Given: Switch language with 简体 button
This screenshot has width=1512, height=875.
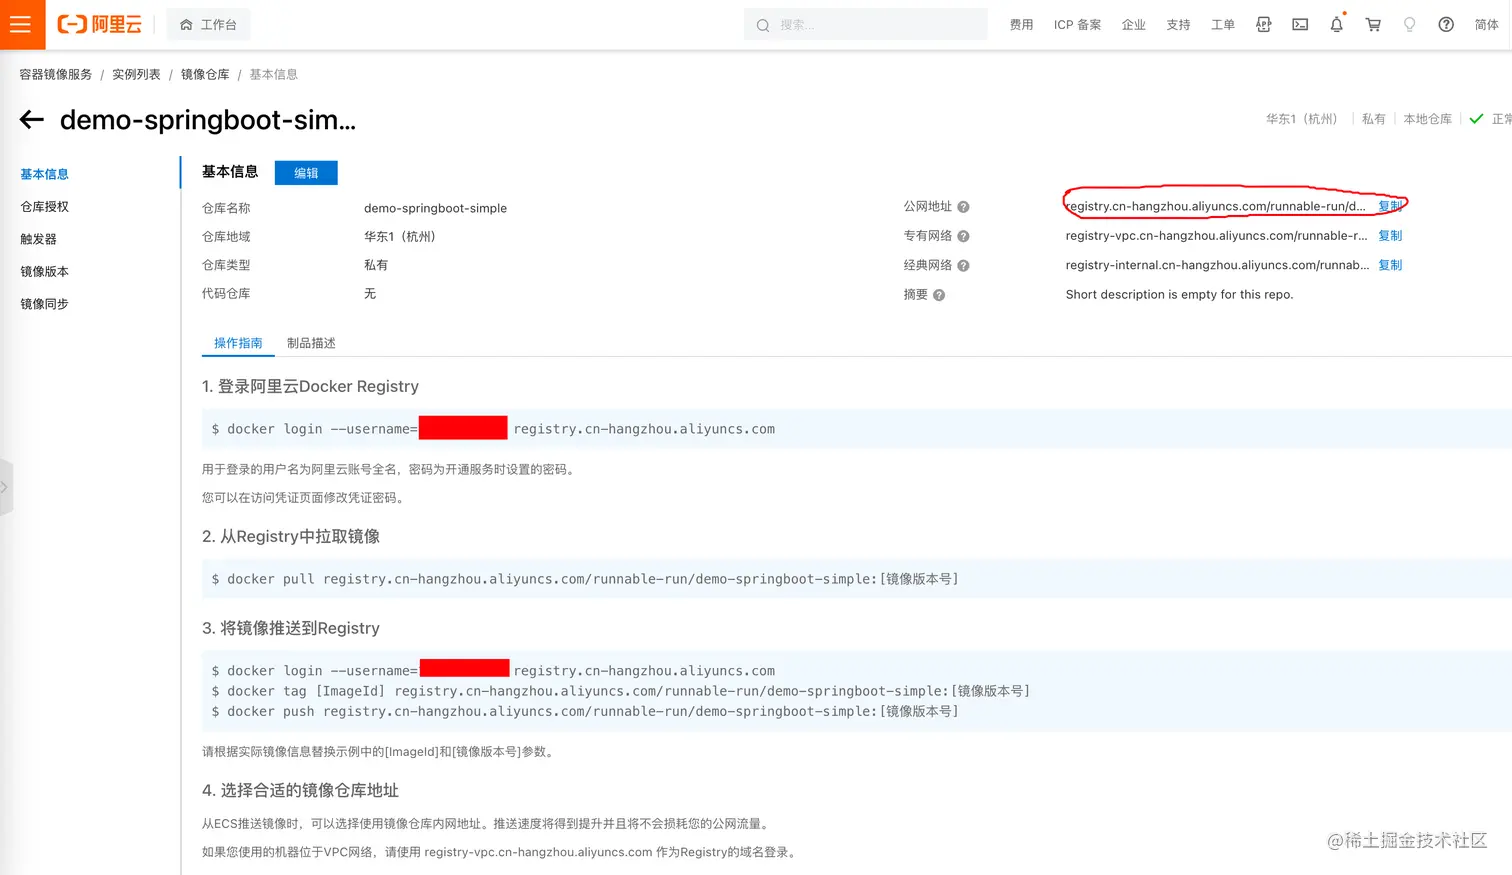Looking at the screenshot, I should click(1487, 24).
